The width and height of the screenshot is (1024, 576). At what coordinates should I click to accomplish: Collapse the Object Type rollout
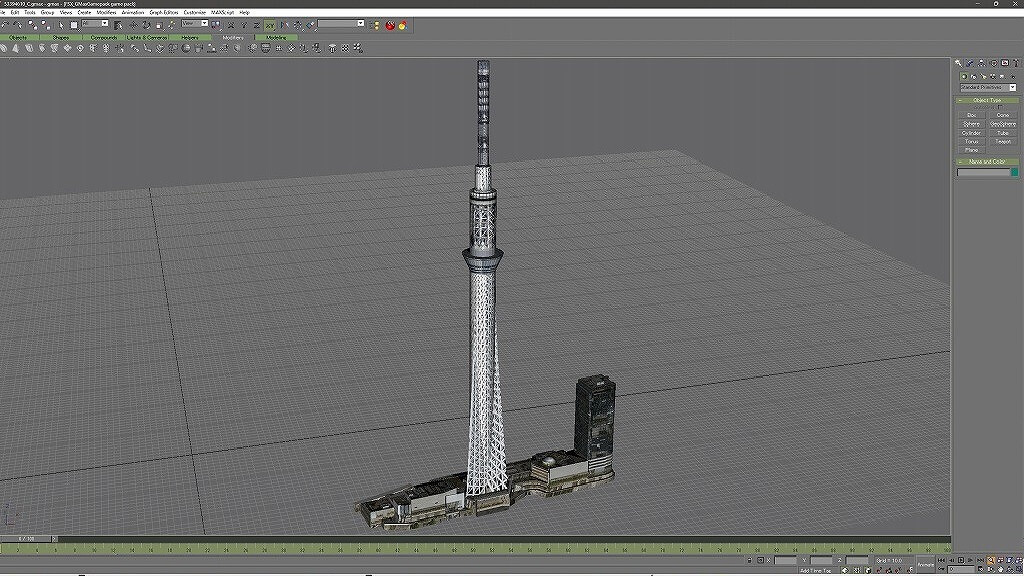pyautogui.click(x=987, y=100)
